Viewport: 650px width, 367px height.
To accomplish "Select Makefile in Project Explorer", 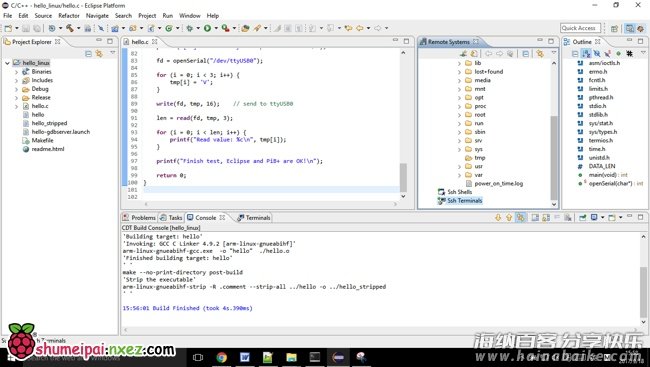I will point(42,140).
